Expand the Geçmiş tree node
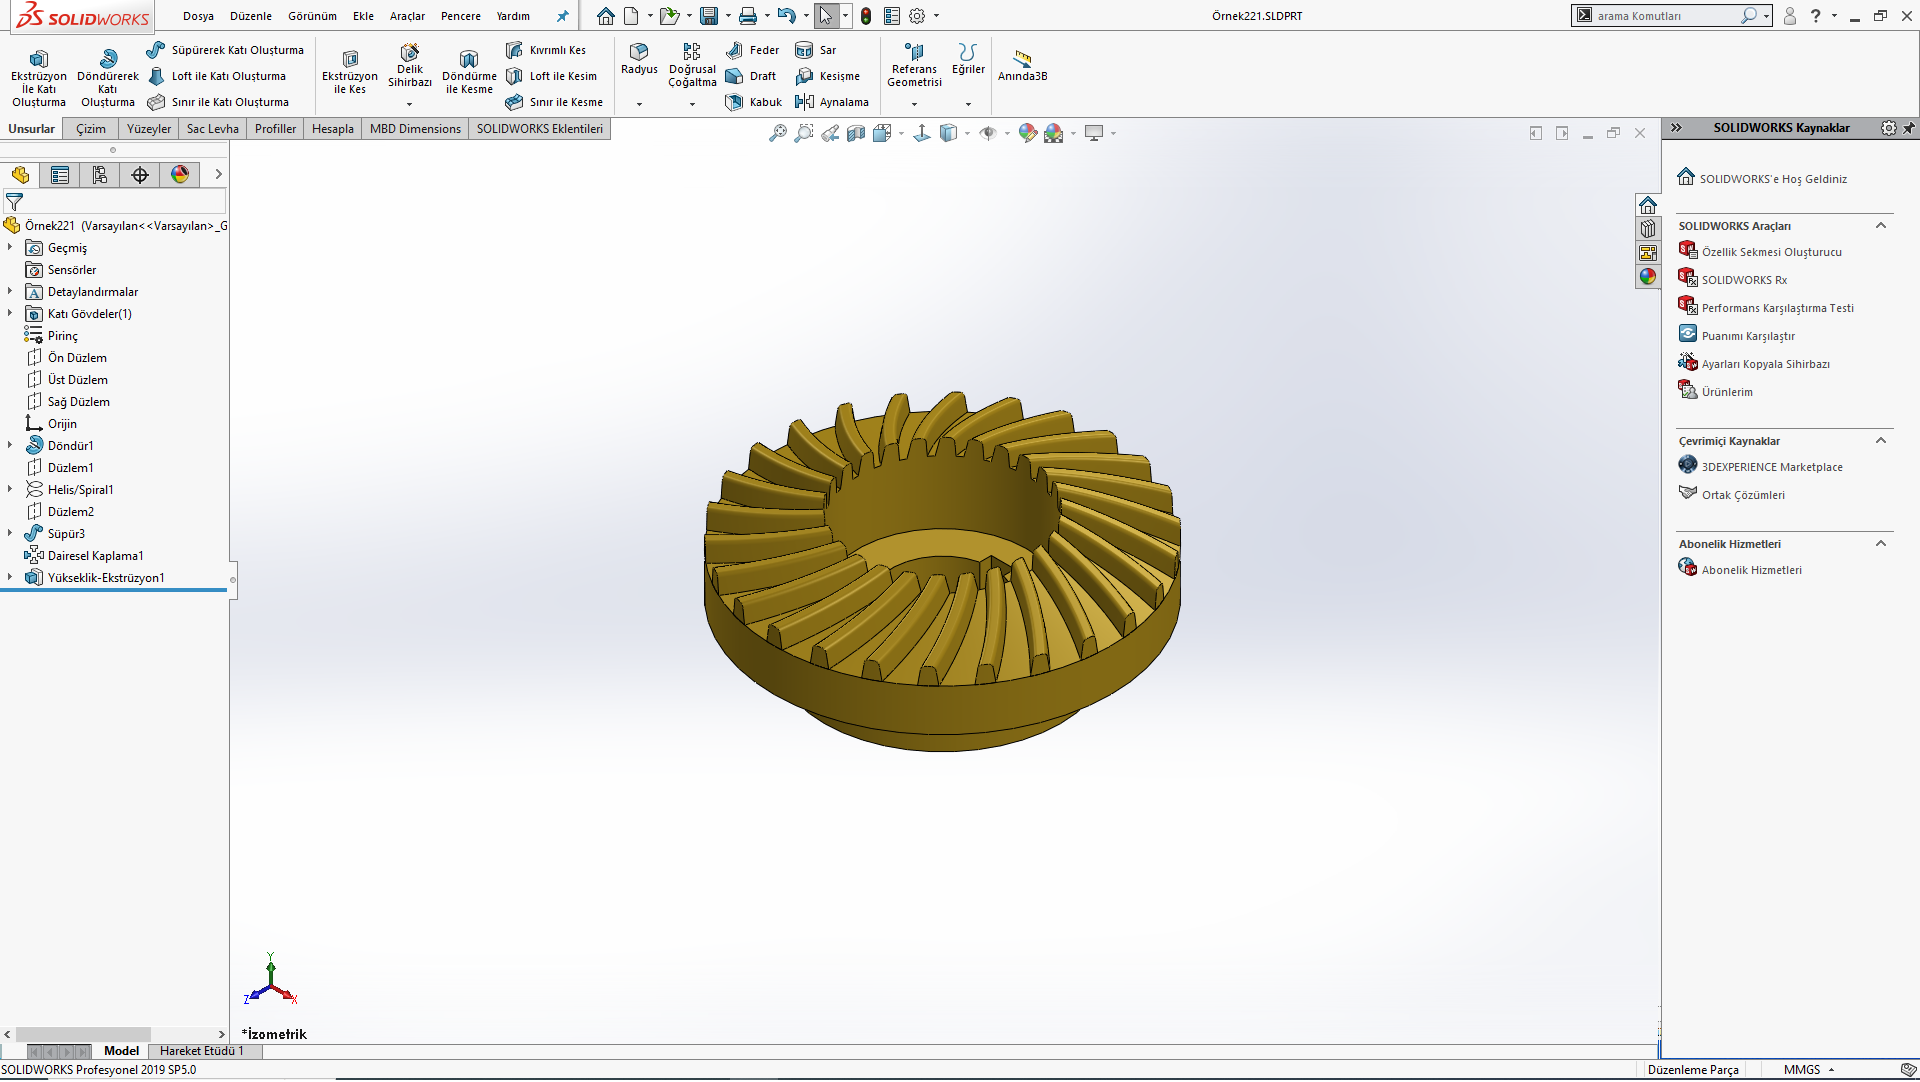This screenshot has width=1920, height=1082. tap(10, 247)
